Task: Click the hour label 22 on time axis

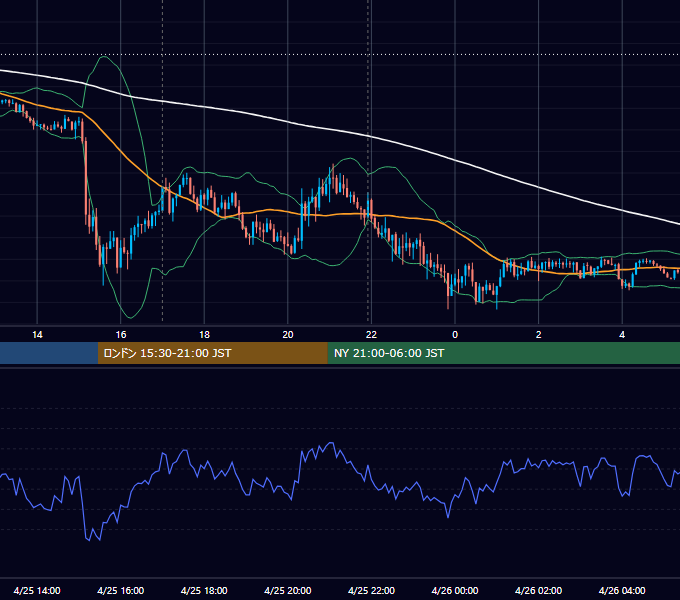Action: coord(371,335)
